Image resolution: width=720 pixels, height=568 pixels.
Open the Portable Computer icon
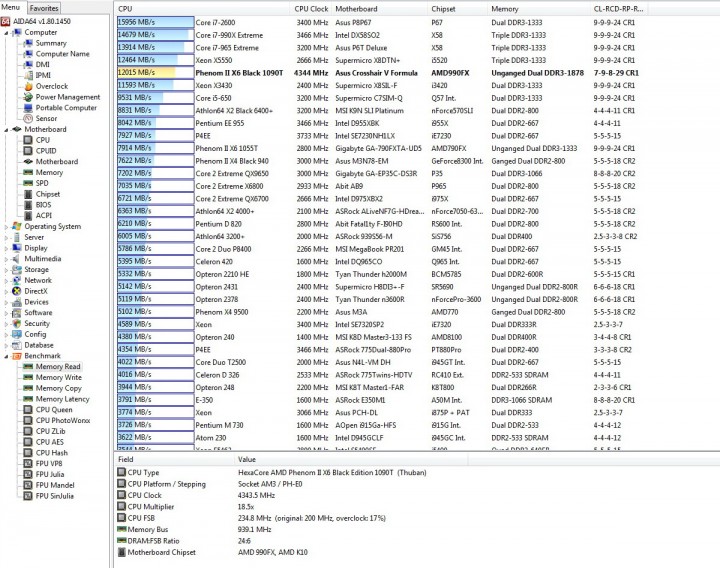coord(28,108)
